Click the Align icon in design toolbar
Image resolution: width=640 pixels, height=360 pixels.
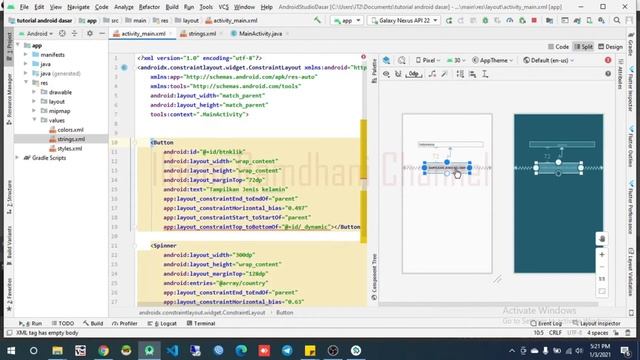tap(473, 74)
